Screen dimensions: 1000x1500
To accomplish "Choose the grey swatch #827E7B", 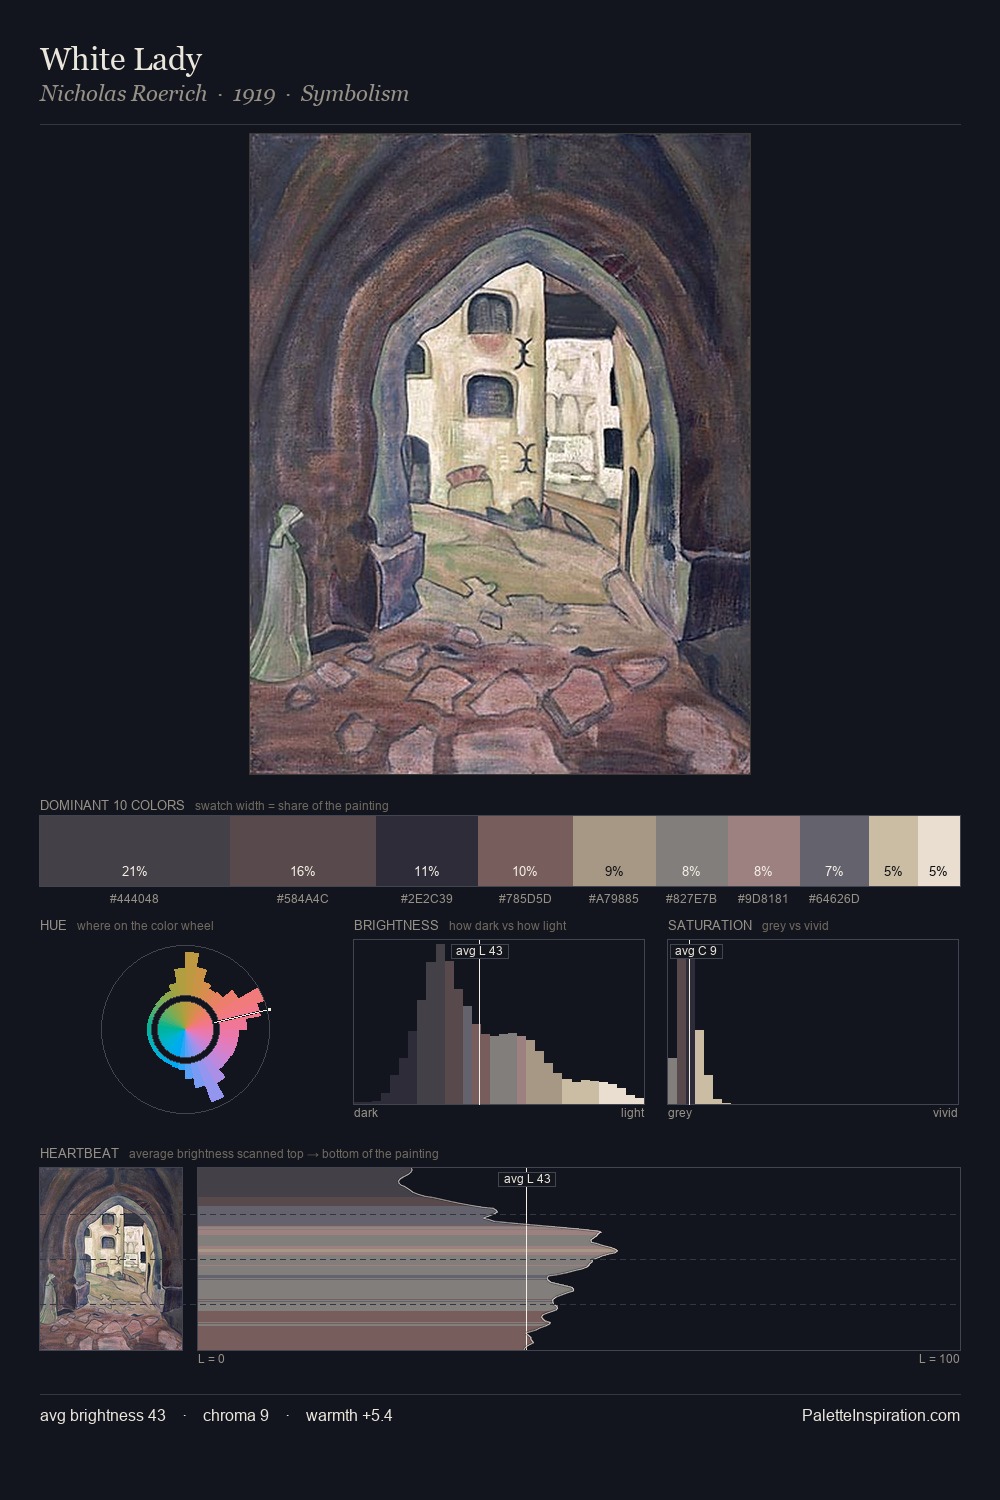I will point(692,851).
